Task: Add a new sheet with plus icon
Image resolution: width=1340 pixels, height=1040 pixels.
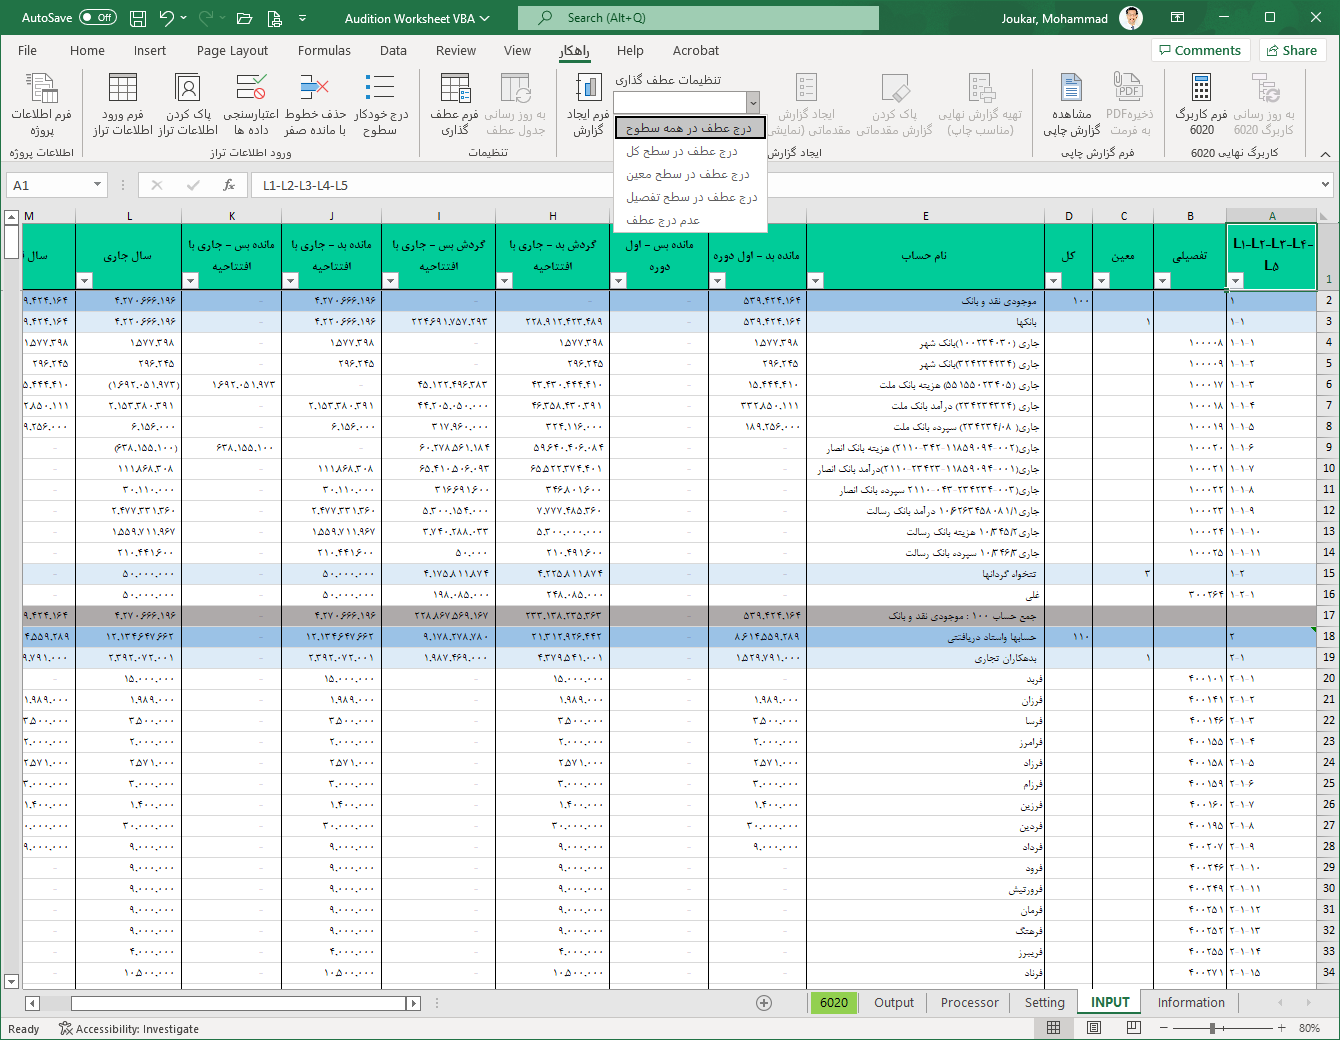Action: [x=764, y=1003]
